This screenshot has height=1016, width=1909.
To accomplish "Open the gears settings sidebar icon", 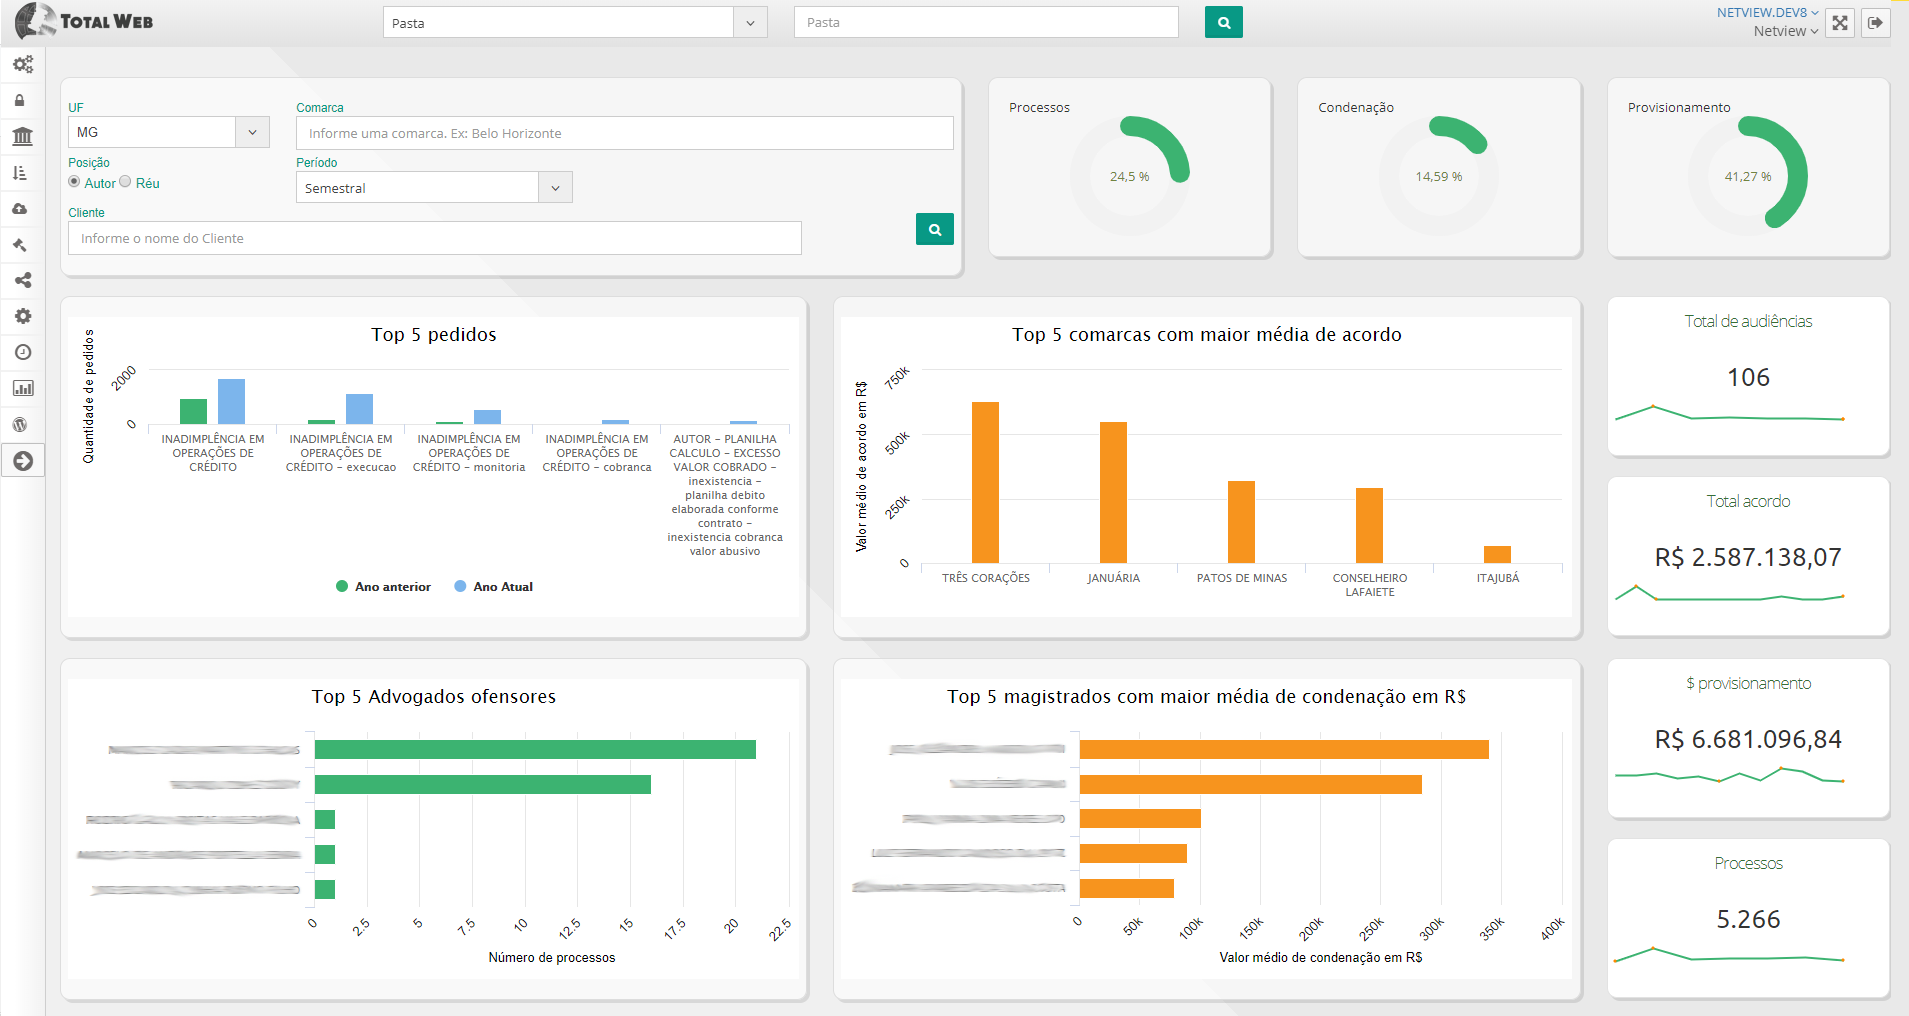I will [22, 64].
